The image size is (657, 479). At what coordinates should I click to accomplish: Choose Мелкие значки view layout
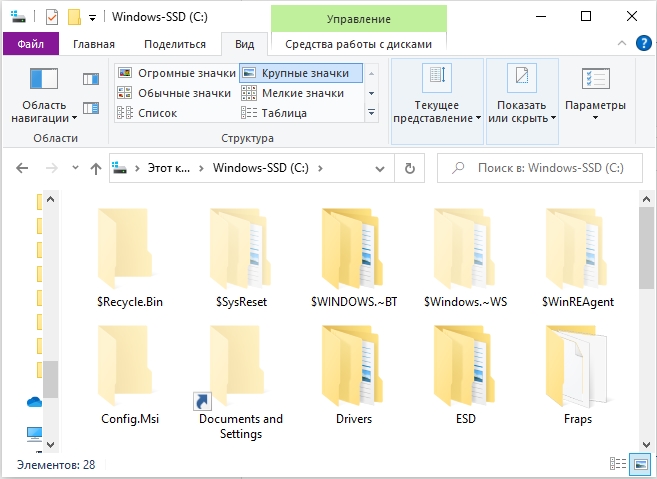[293, 93]
